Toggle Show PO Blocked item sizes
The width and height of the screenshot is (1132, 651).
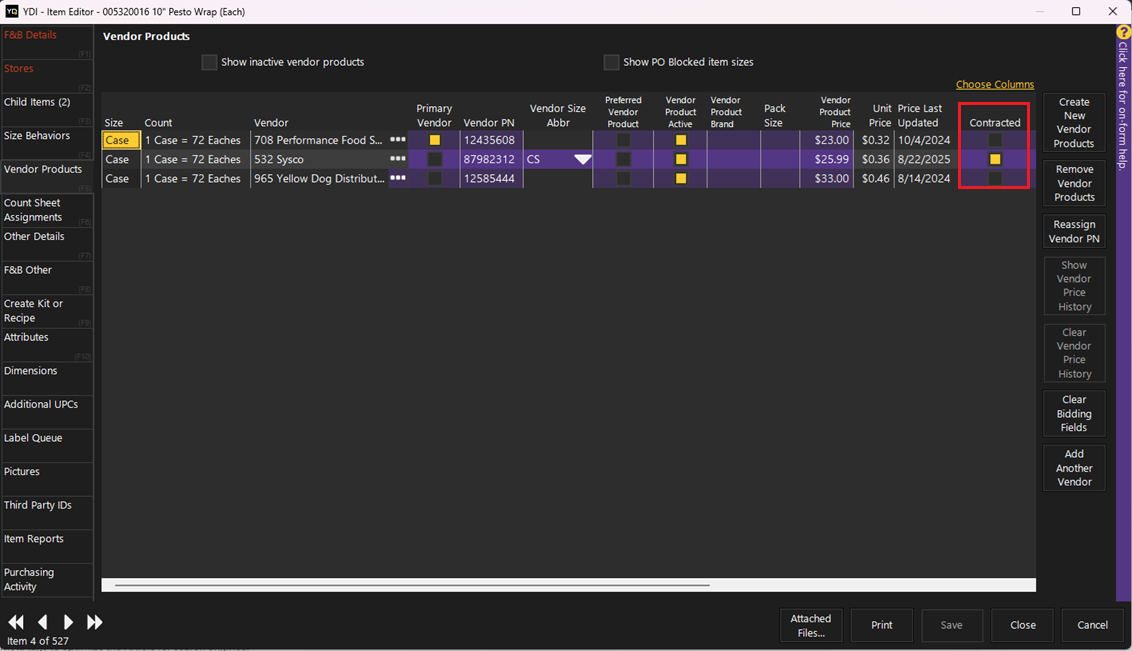coord(611,62)
